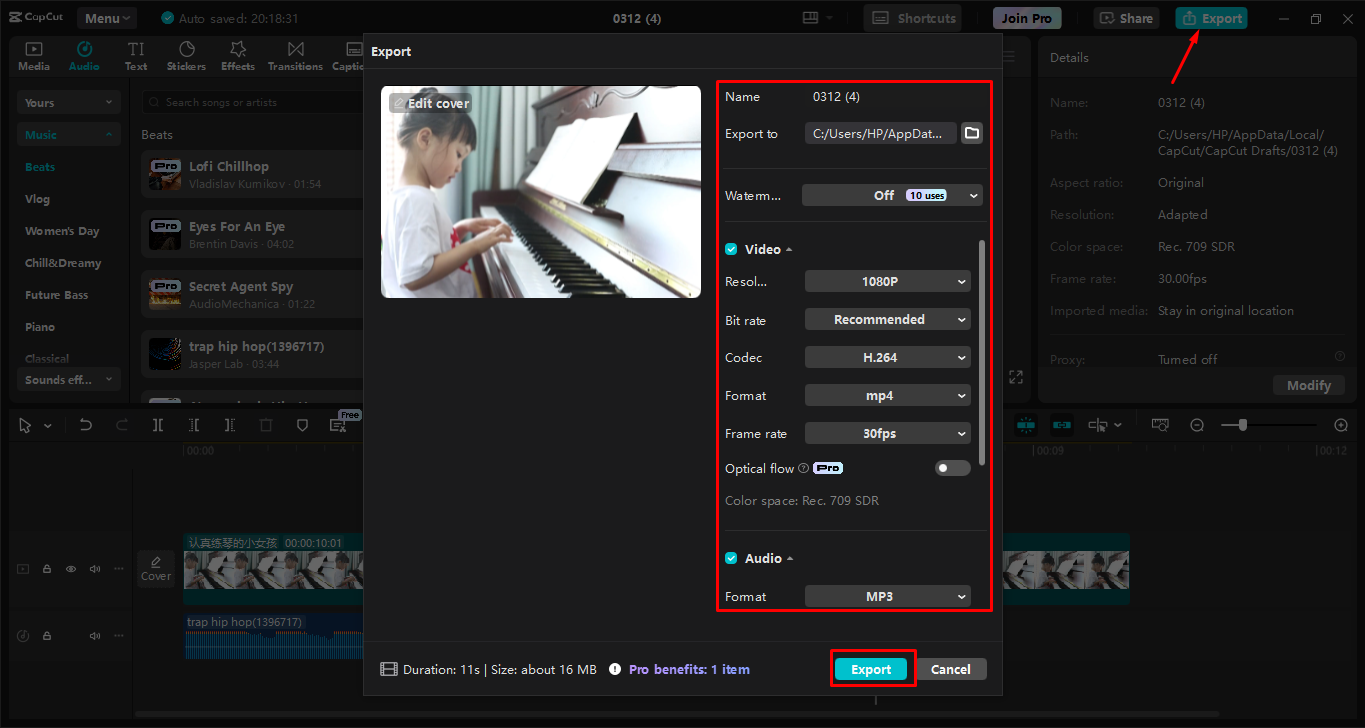
Task: Open the export folder browse icon
Action: pyautogui.click(x=971, y=132)
